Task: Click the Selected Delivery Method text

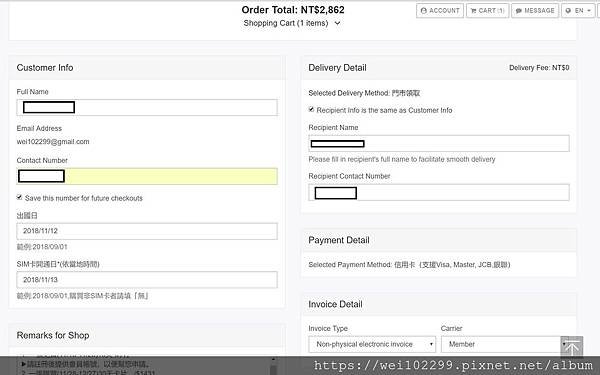Action: click(x=364, y=93)
